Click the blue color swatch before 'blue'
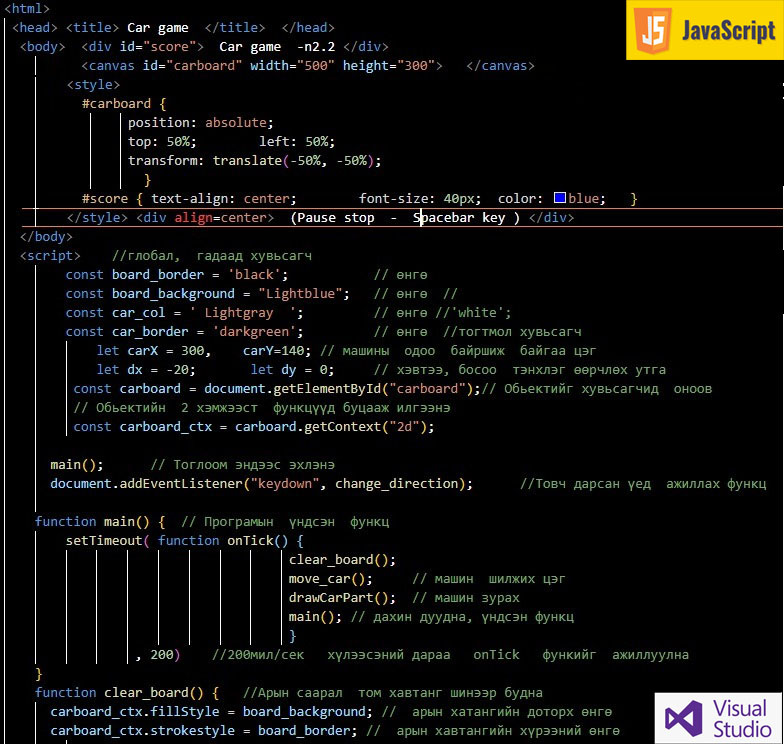 (560, 198)
